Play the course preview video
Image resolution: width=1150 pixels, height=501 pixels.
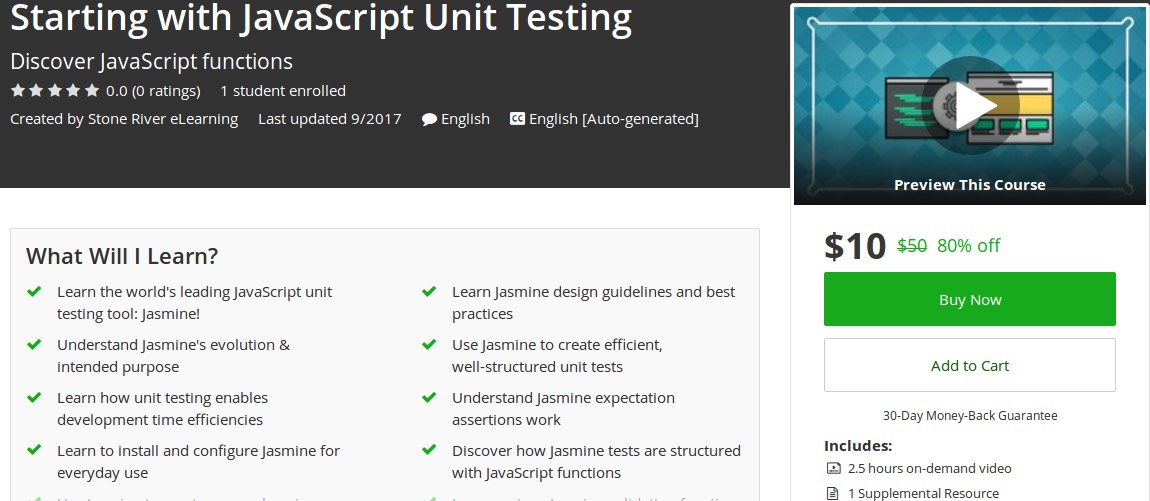[x=969, y=104]
